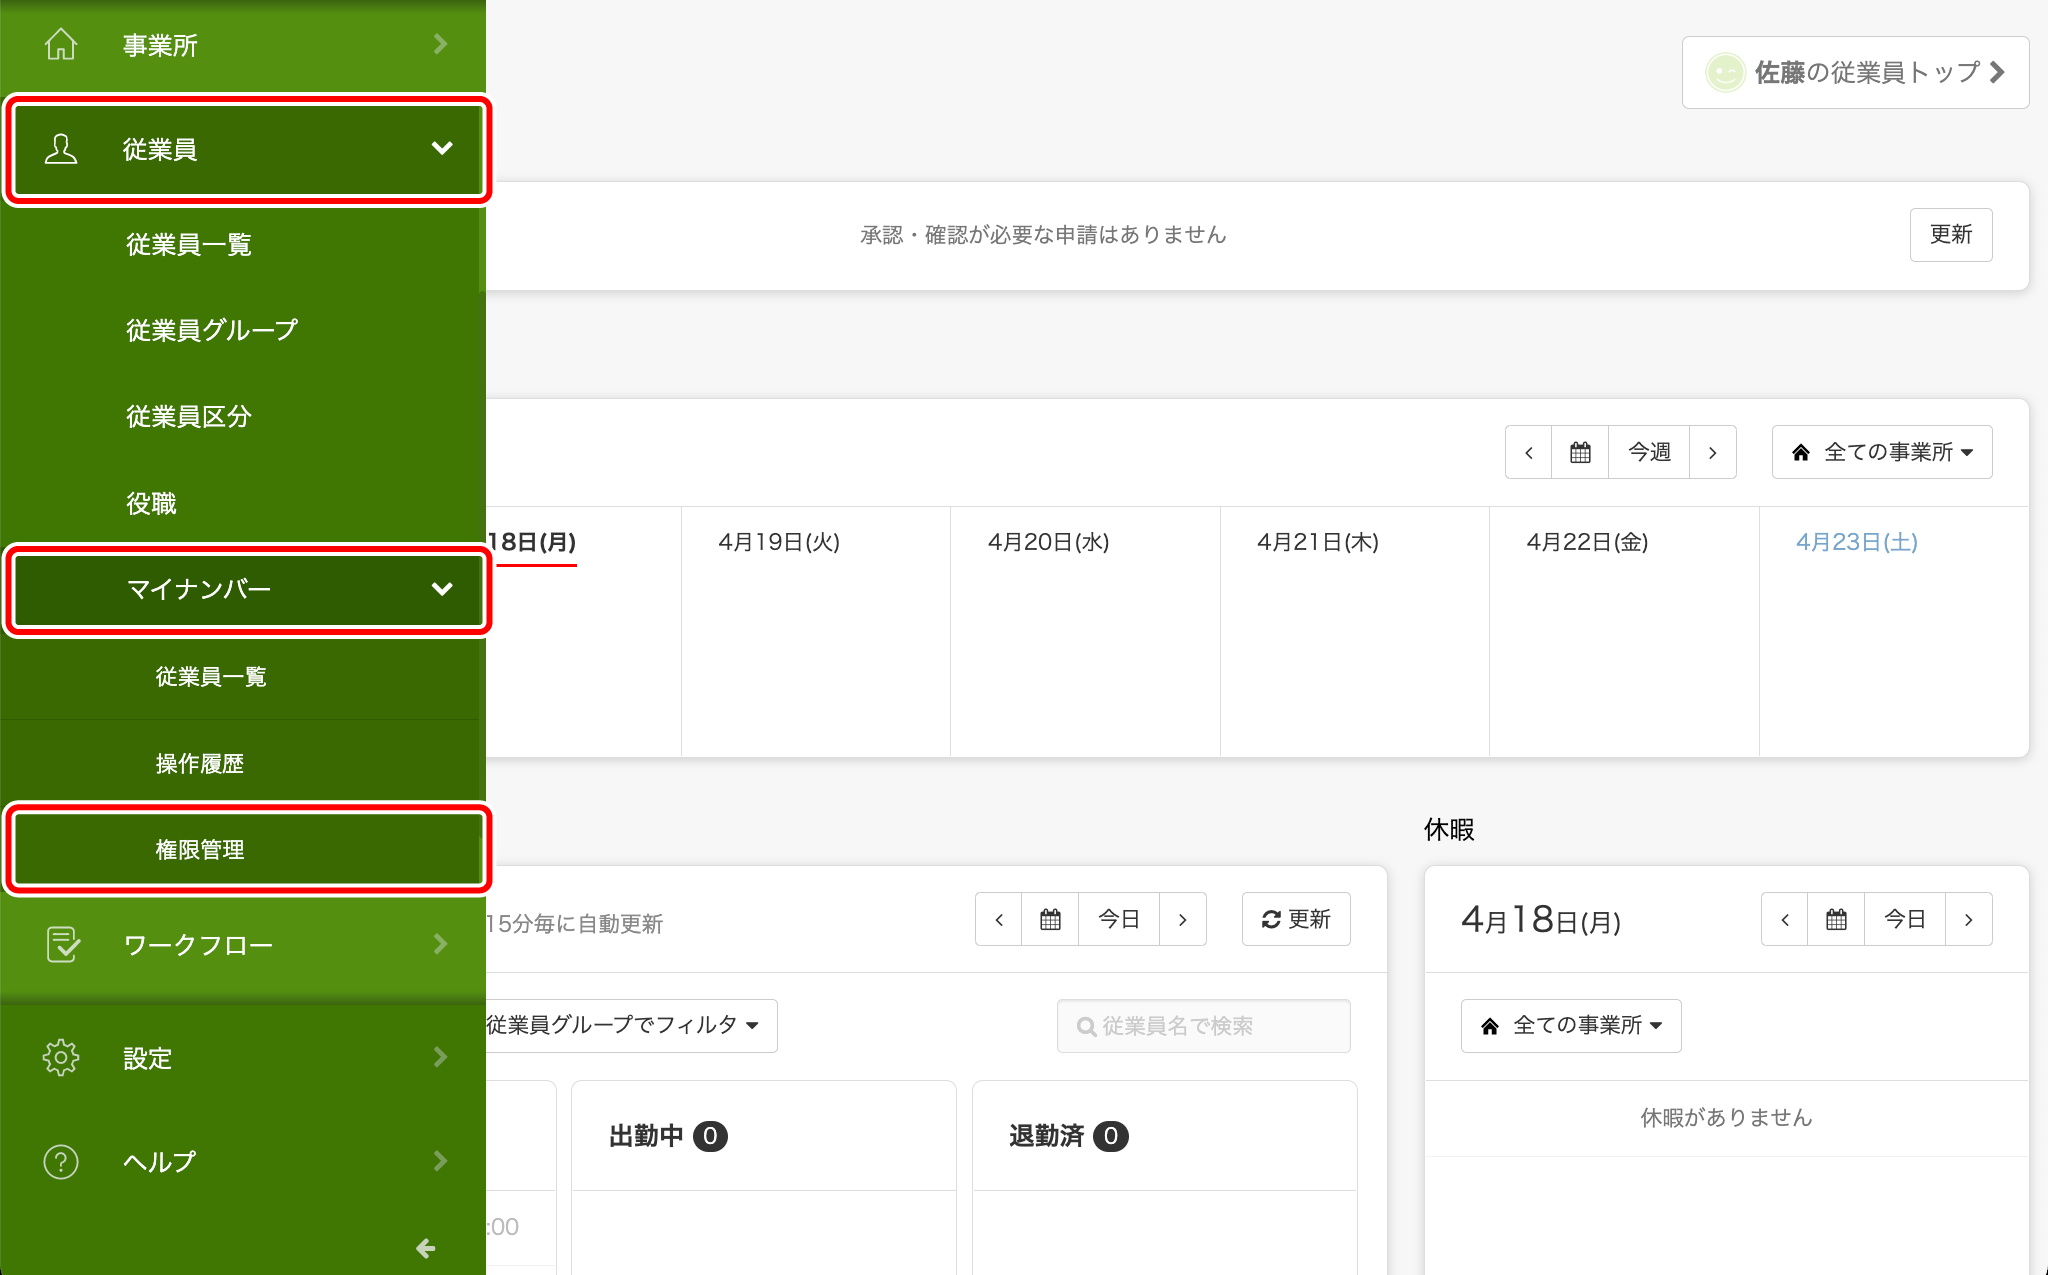Go to next day in 休暇 panel
The height and width of the screenshot is (1275, 2048).
(x=1969, y=919)
